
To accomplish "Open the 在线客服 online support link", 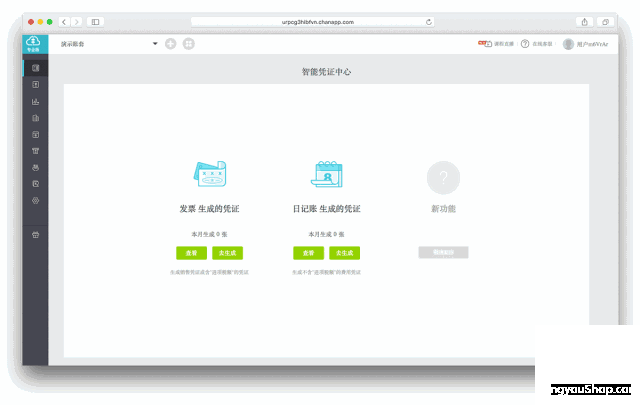I will coord(542,44).
